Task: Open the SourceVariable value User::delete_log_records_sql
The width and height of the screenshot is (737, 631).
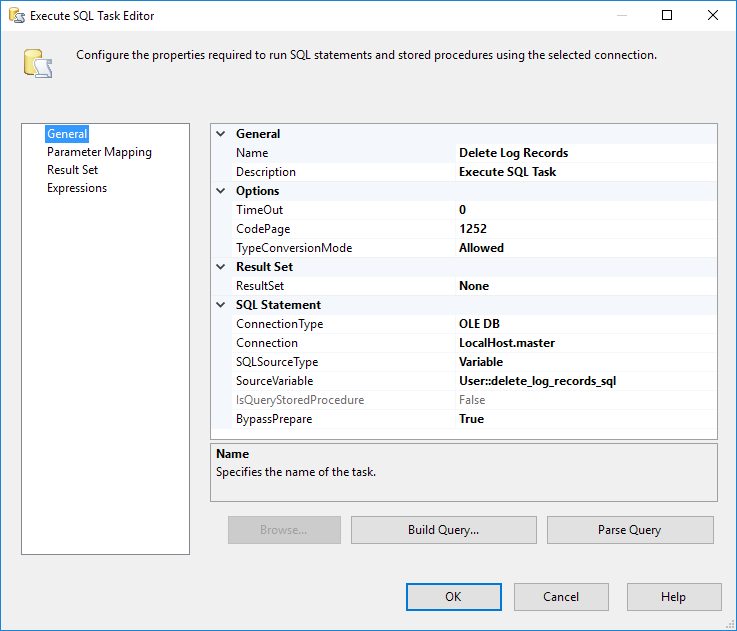Action: [x=586, y=381]
